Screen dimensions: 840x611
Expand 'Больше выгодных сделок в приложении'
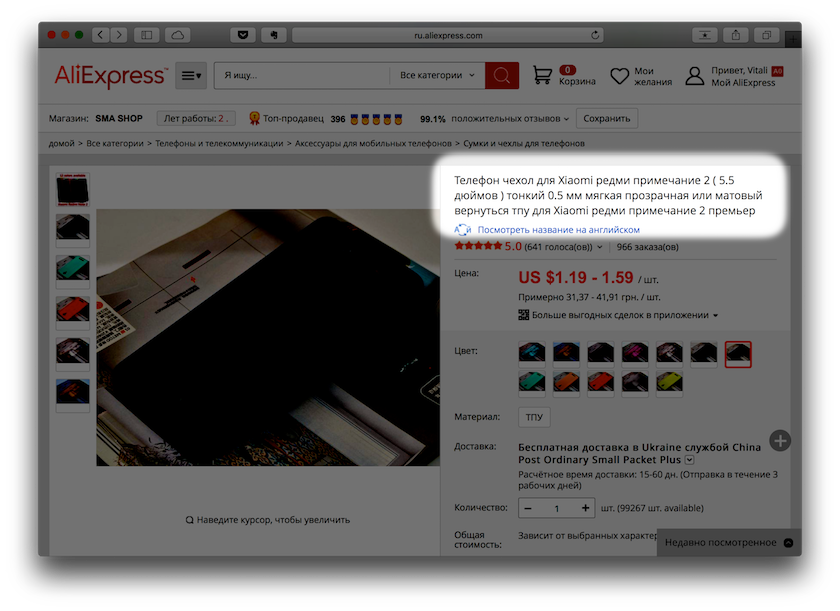coord(618,315)
